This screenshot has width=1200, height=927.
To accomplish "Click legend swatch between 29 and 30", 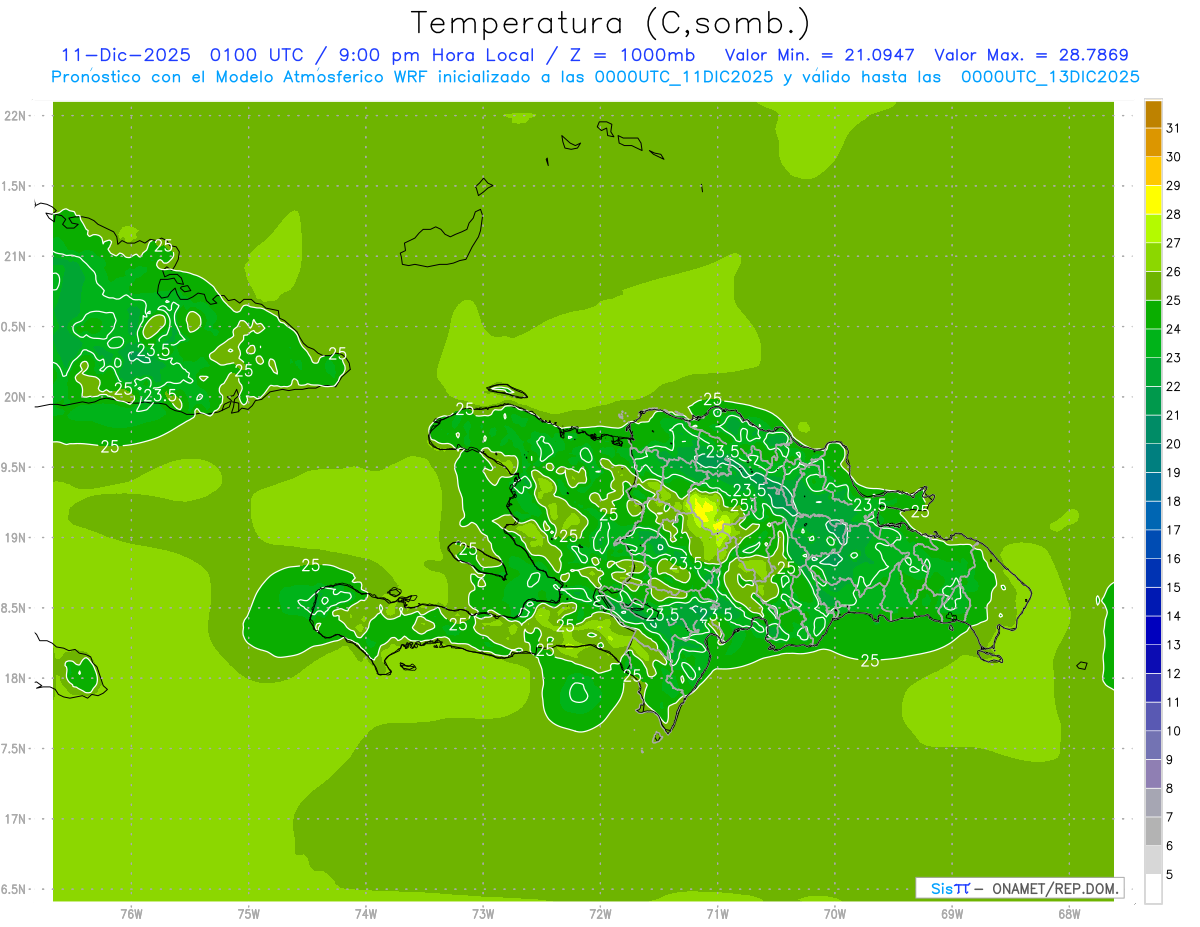I will pyautogui.click(x=1153, y=171).
